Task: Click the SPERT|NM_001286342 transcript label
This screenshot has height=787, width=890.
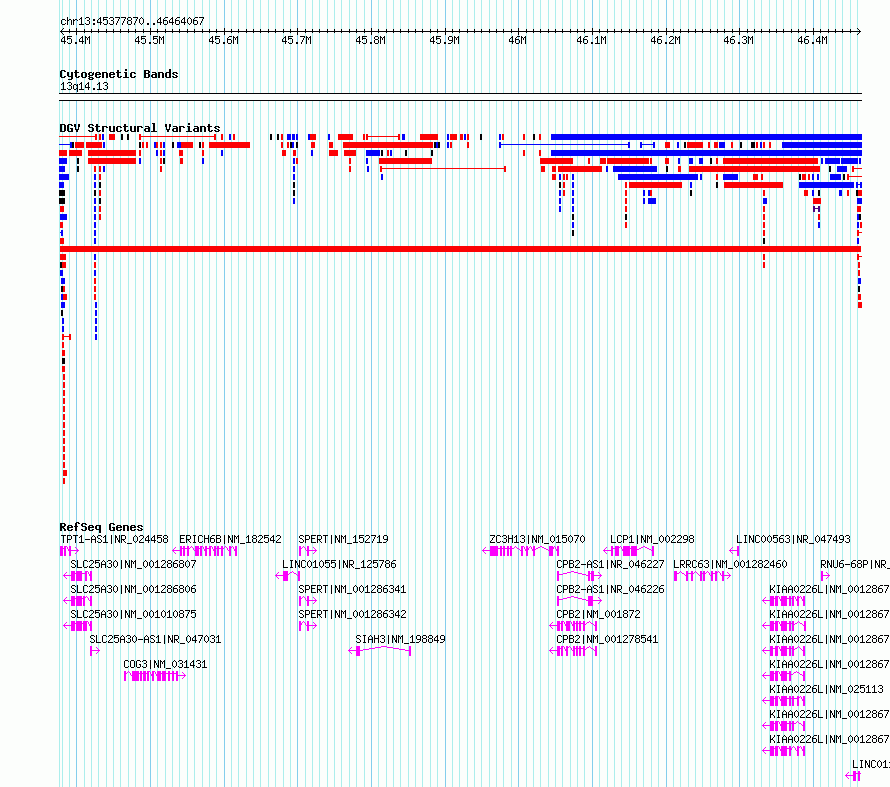Action: 352,614
